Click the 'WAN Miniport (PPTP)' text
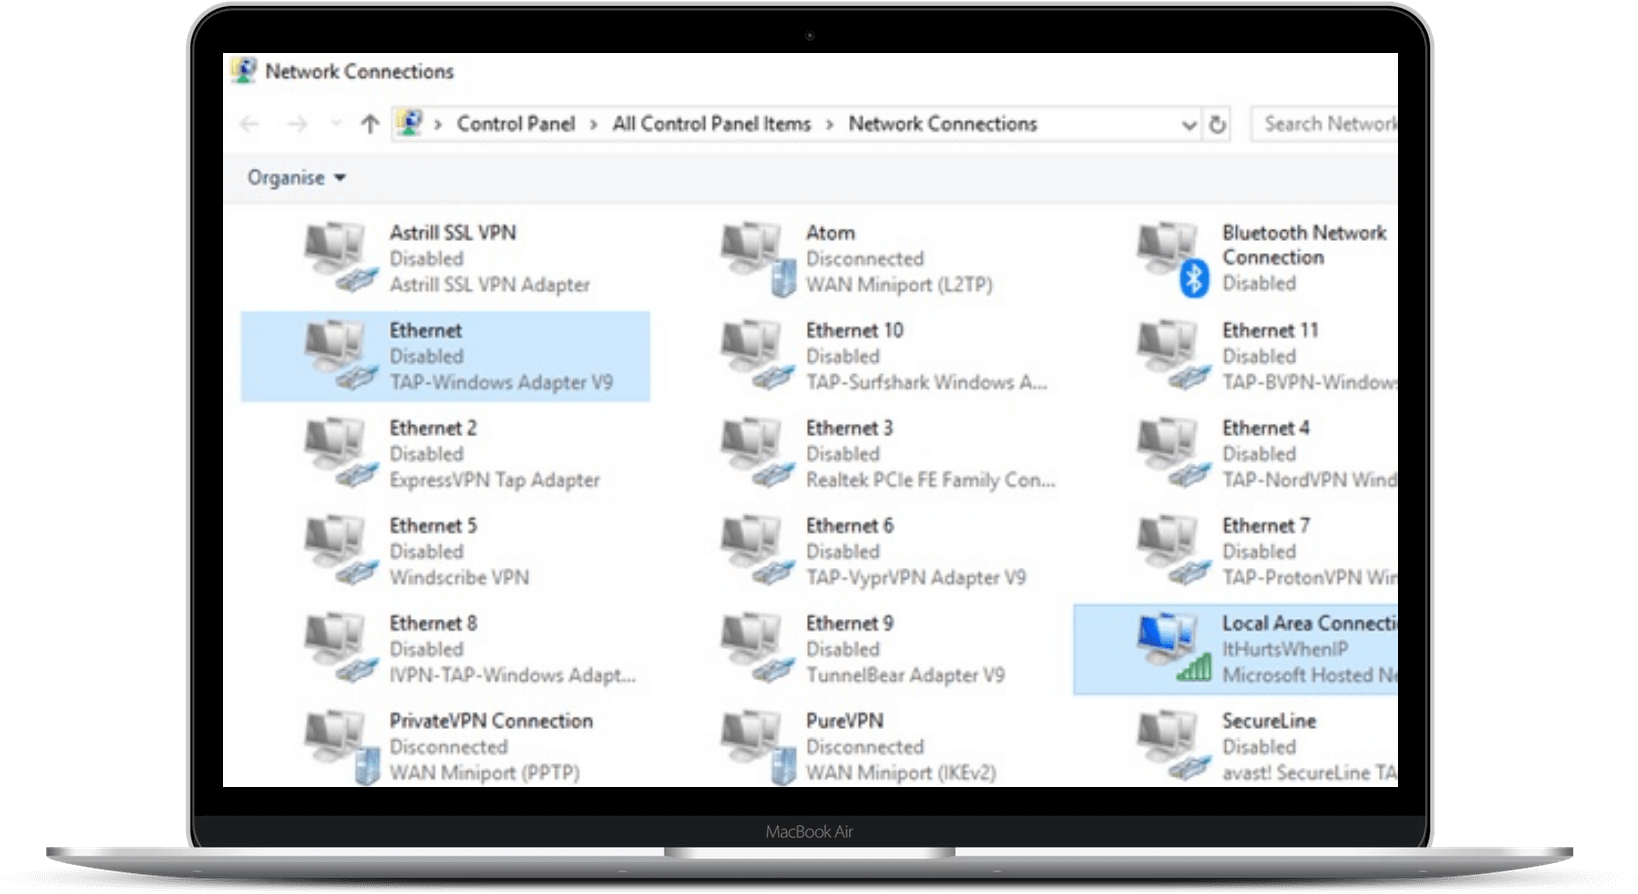The image size is (1638, 894). (485, 773)
